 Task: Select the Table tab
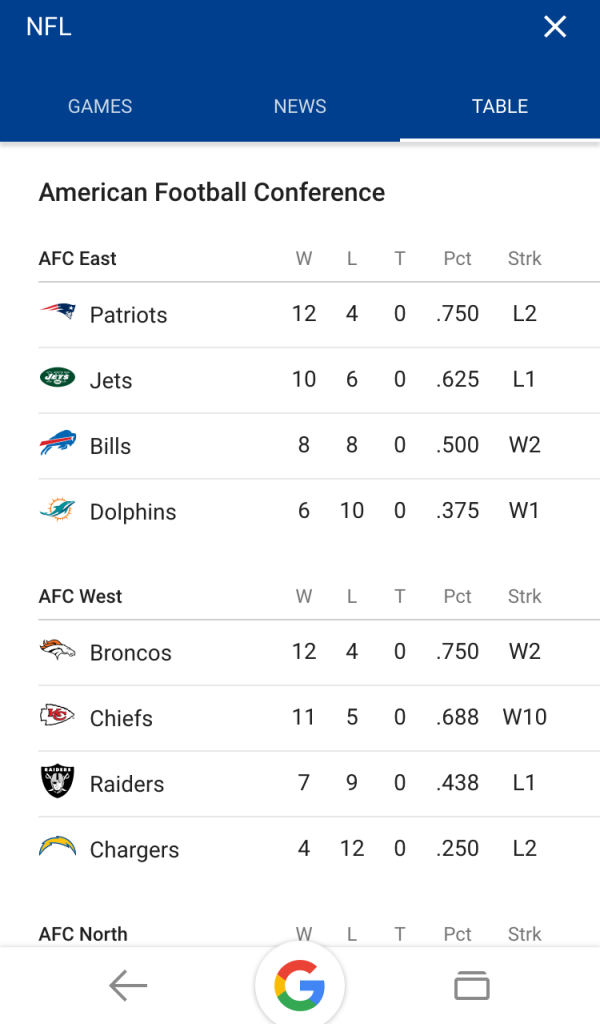click(500, 107)
